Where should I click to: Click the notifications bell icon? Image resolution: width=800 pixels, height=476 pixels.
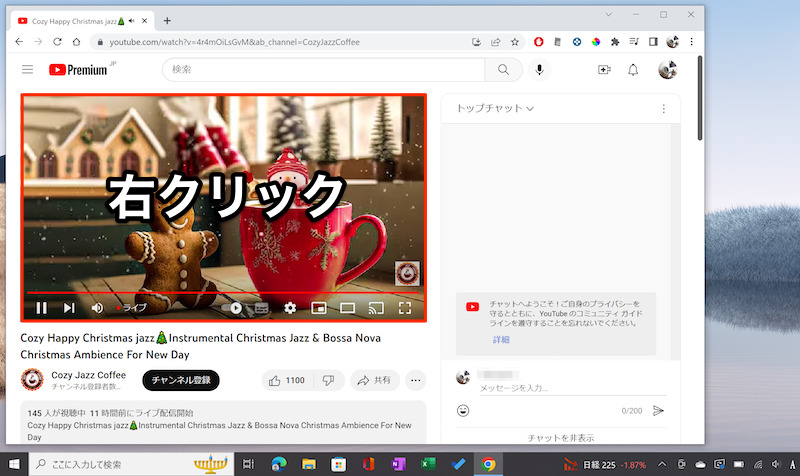coord(633,70)
